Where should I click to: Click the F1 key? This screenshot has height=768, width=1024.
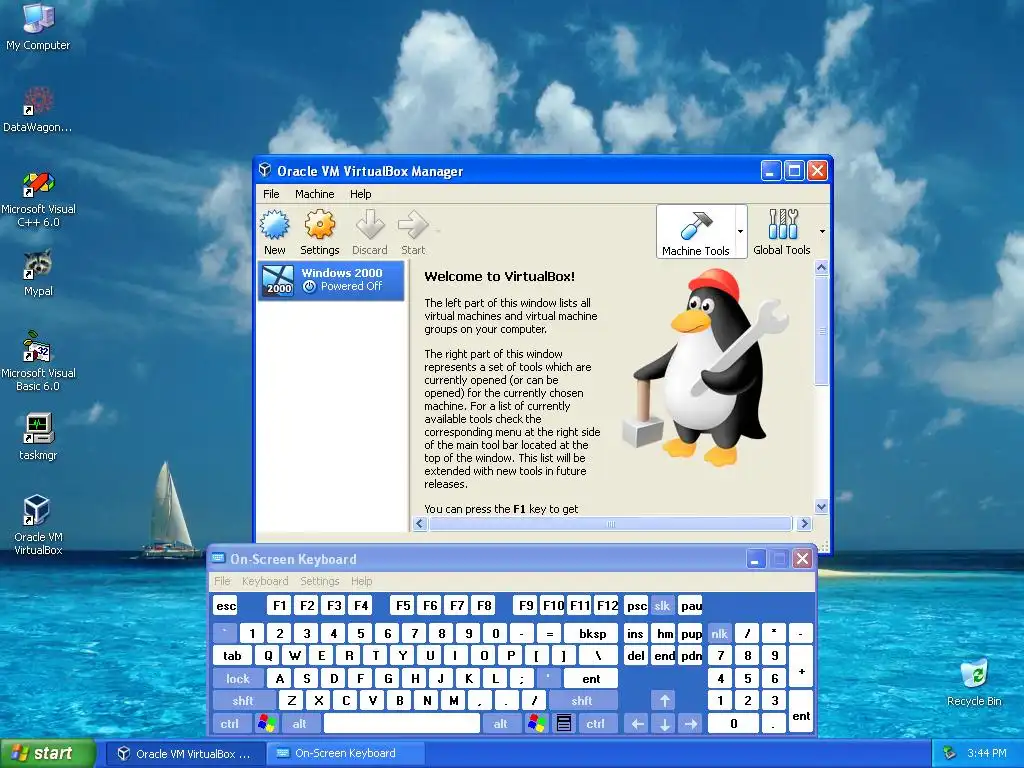tap(280, 605)
